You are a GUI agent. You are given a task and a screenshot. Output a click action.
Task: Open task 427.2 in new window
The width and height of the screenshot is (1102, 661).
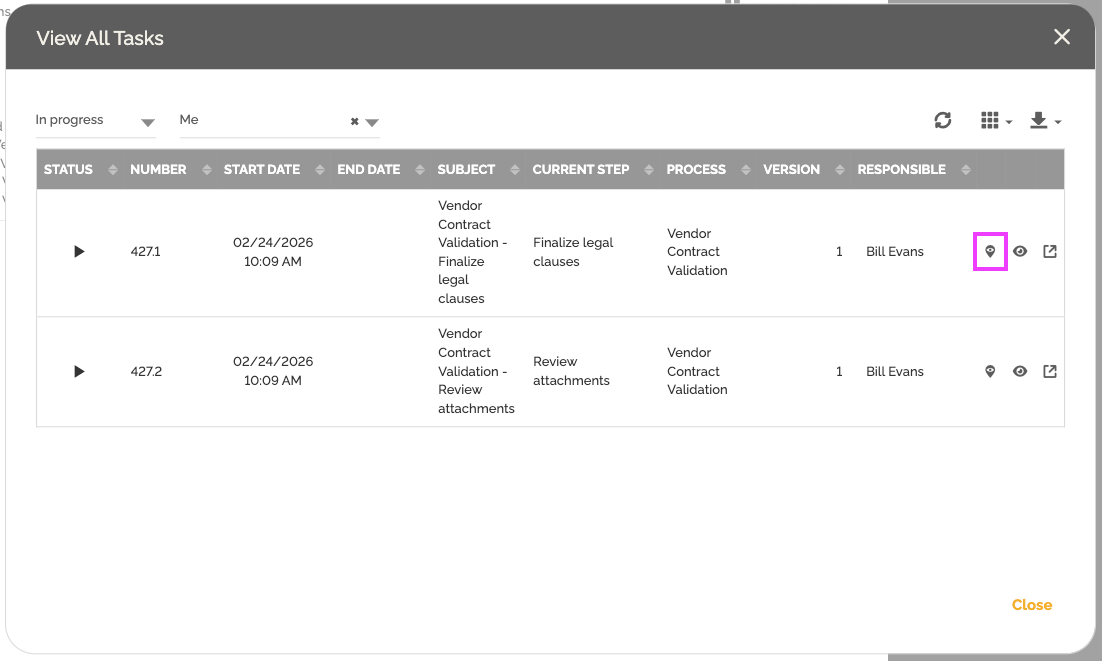click(x=1050, y=372)
